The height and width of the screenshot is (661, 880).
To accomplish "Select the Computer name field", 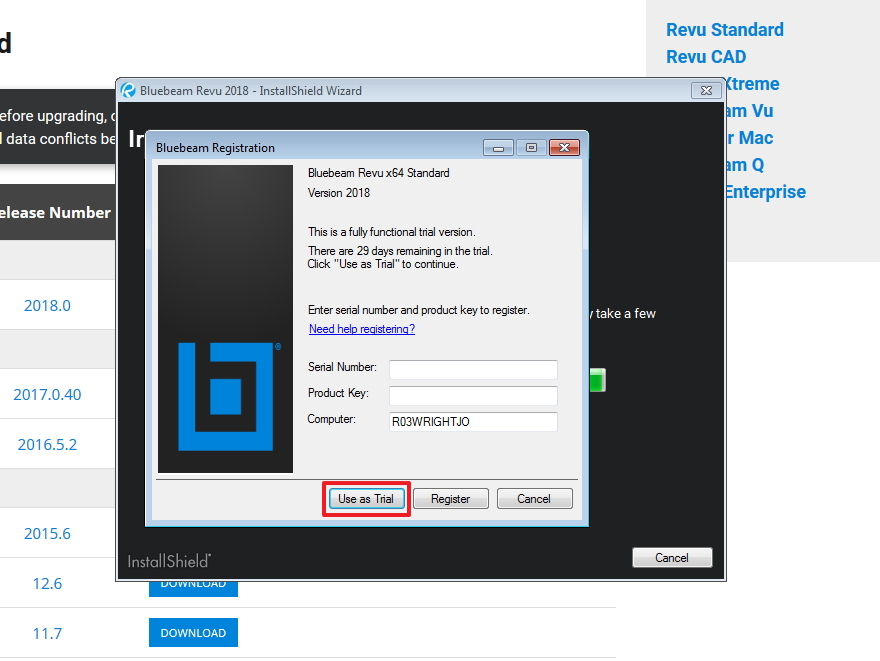I will (473, 422).
